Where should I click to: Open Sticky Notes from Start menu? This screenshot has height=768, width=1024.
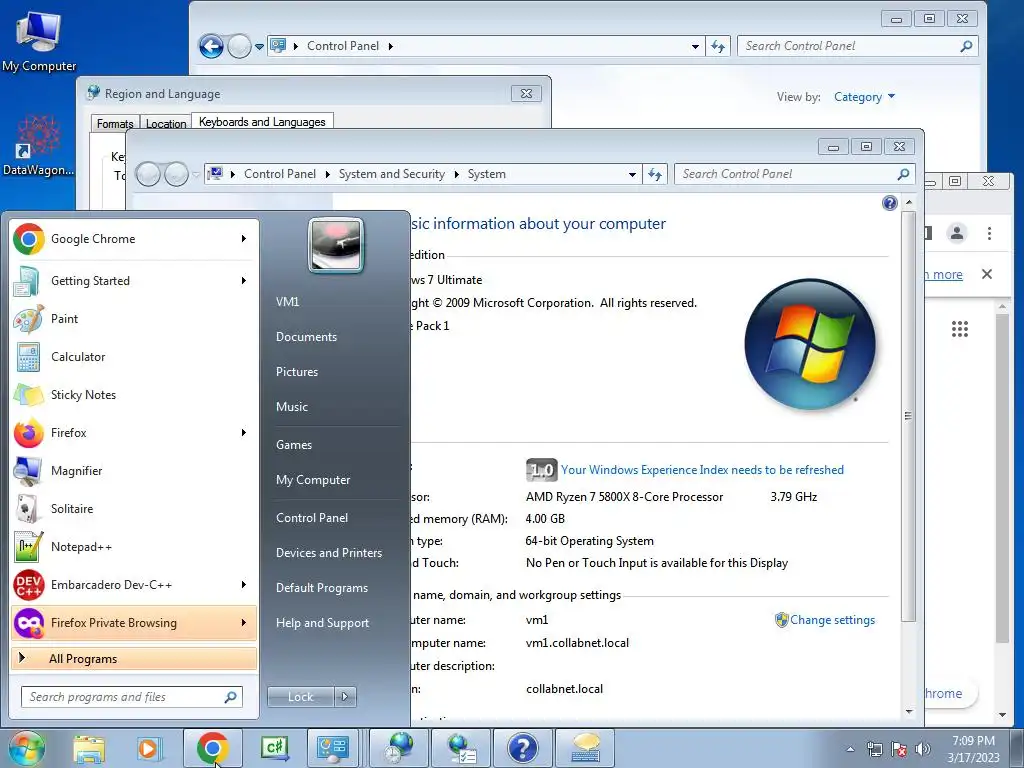tap(134, 394)
